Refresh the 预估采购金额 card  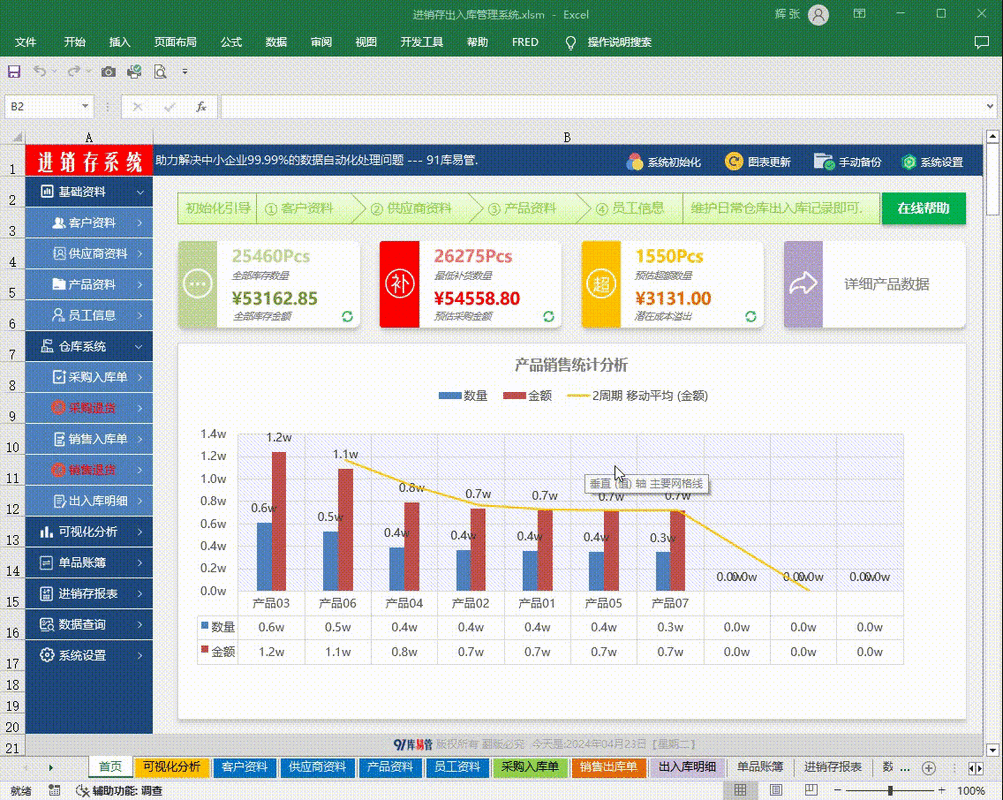point(549,317)
